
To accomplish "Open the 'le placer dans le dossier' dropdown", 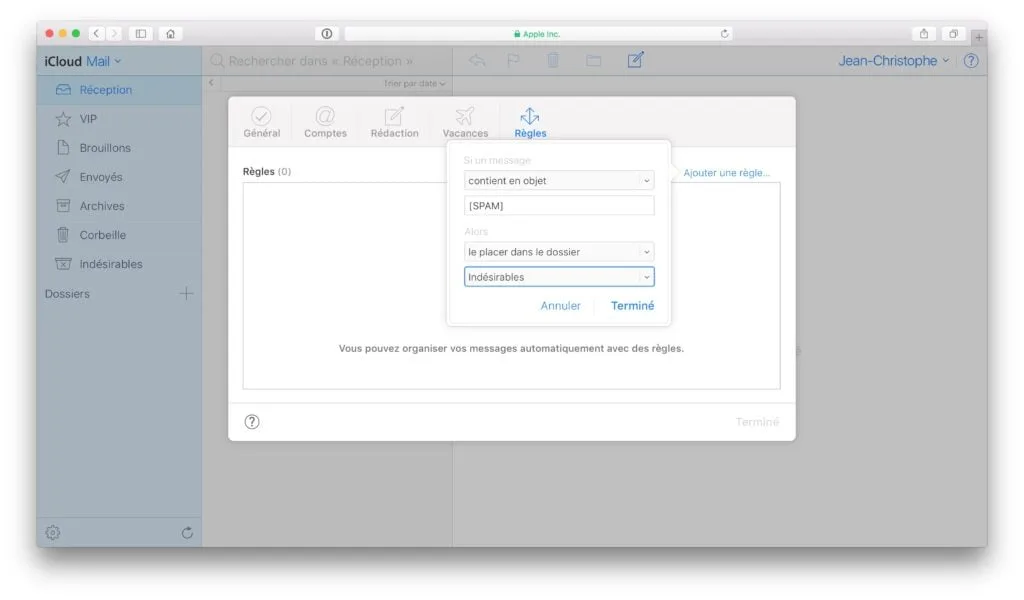I will (x=558, y=252).
